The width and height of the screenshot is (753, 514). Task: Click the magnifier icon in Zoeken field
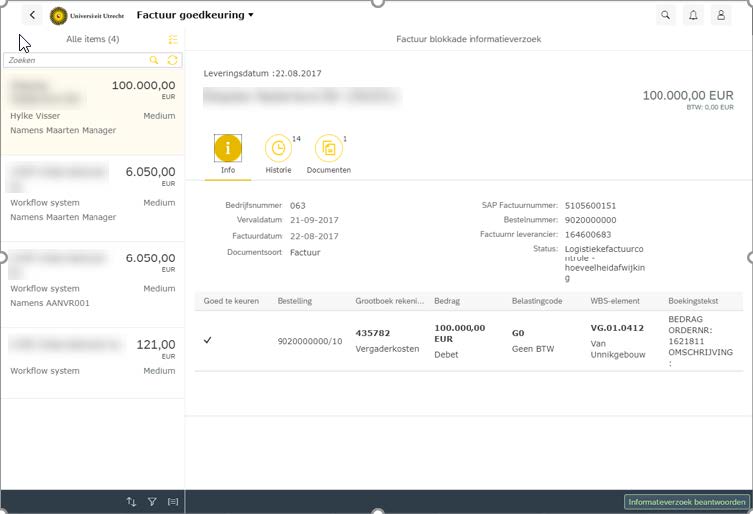(x=154, y=60)
